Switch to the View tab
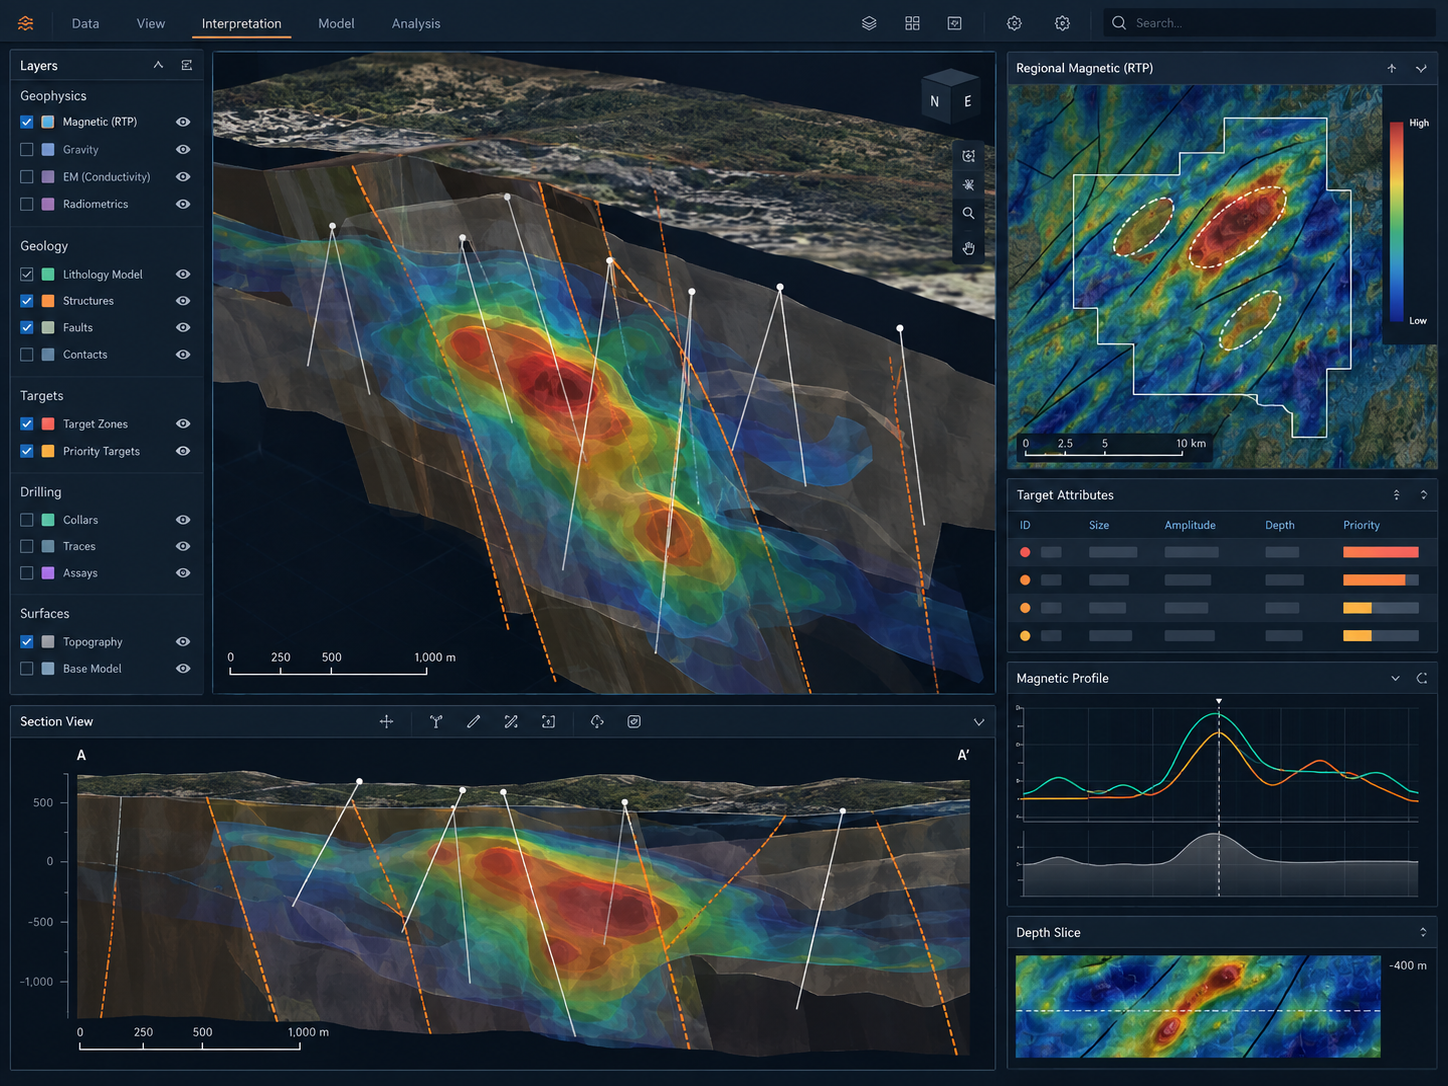1448x1086 pixels. click(151, 23)
